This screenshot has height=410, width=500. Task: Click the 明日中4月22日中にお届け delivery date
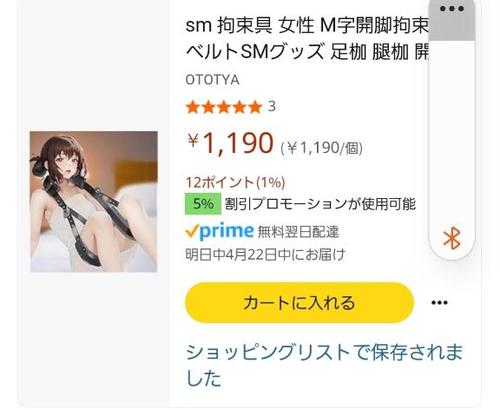[x=265, y=255]
